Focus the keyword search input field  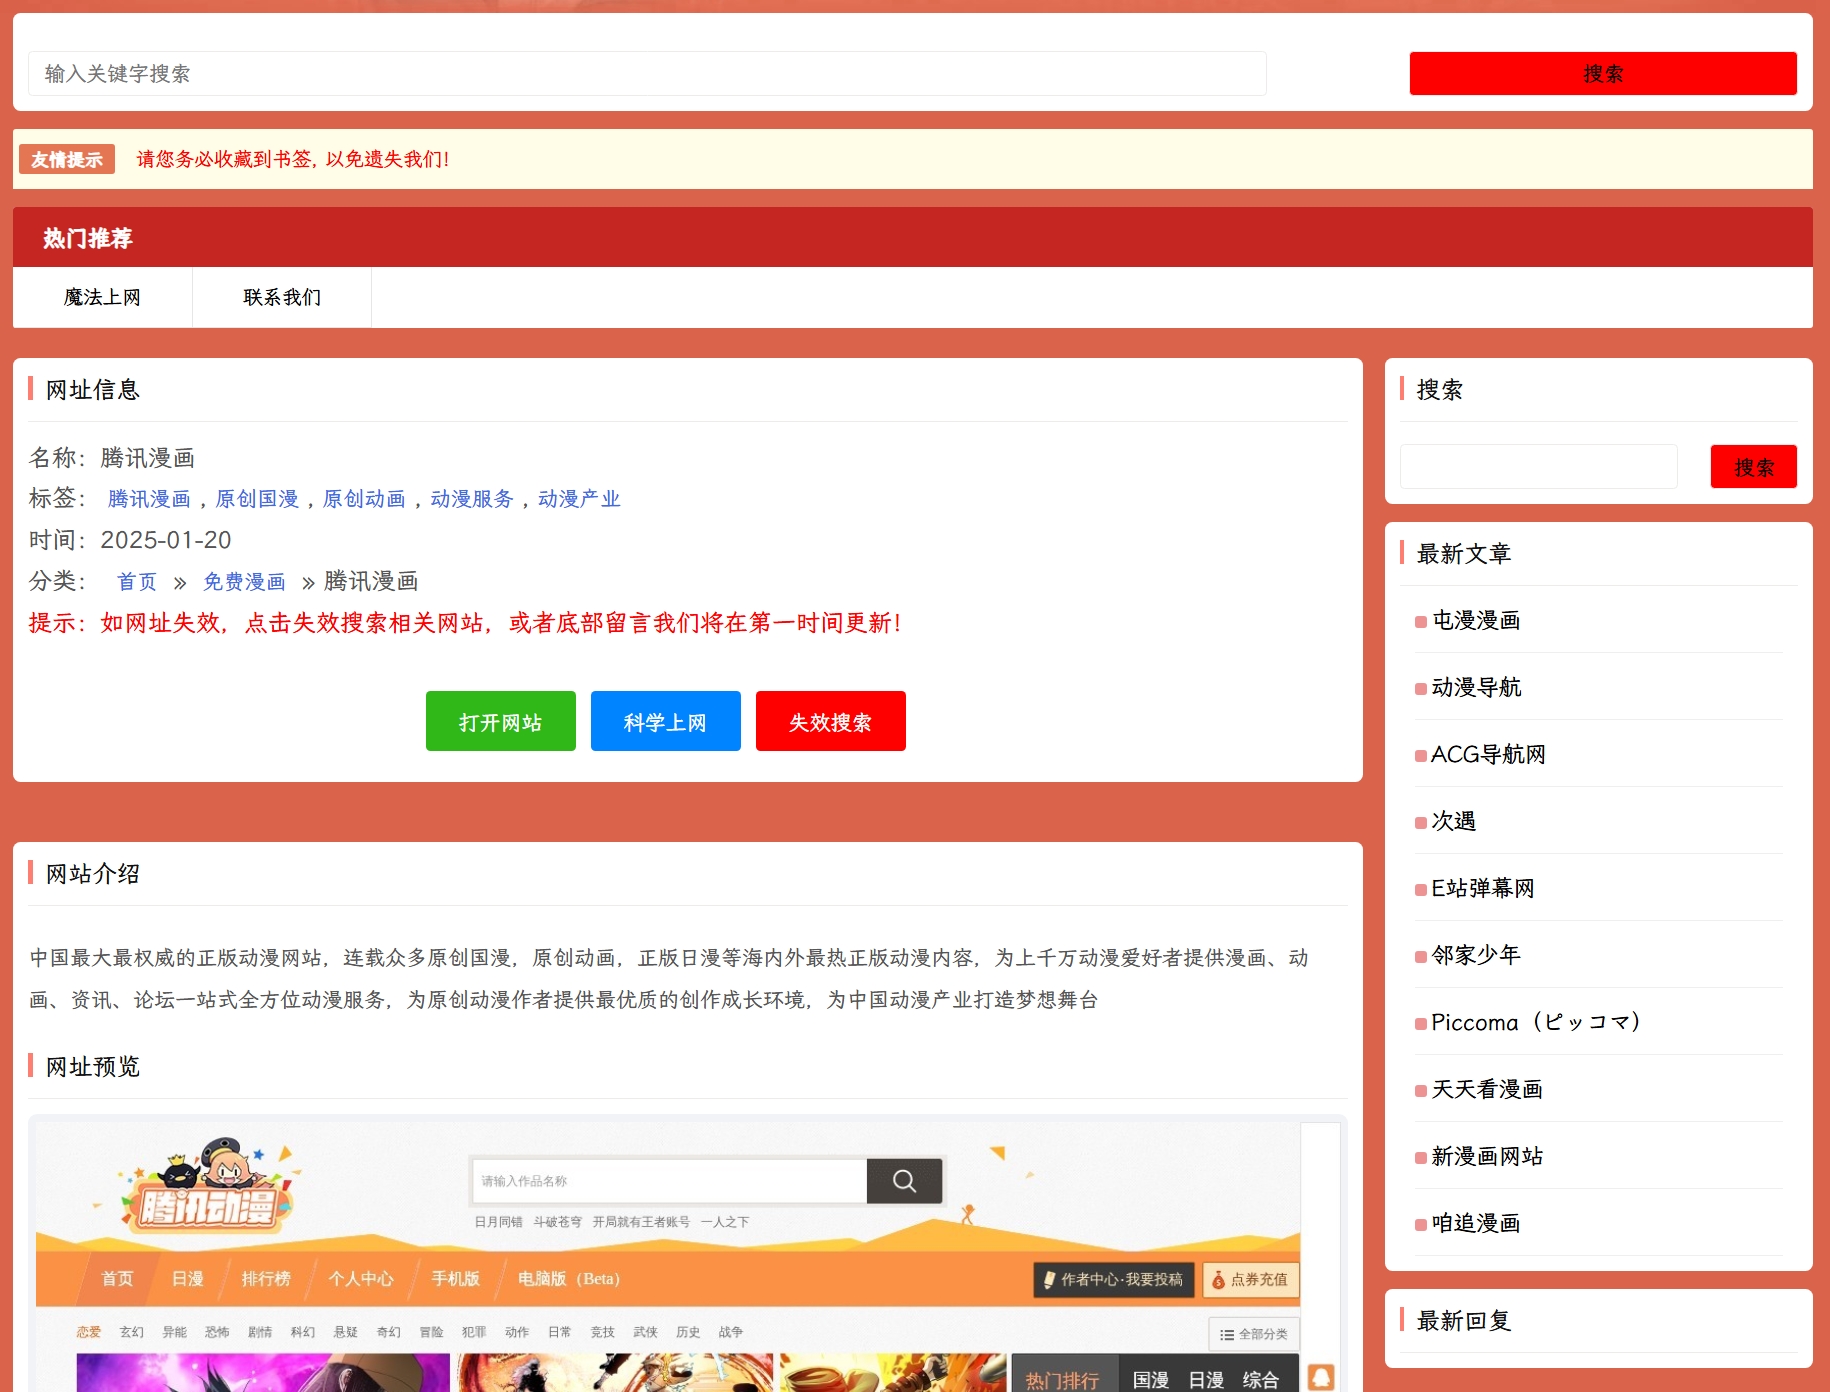[647, 74]
